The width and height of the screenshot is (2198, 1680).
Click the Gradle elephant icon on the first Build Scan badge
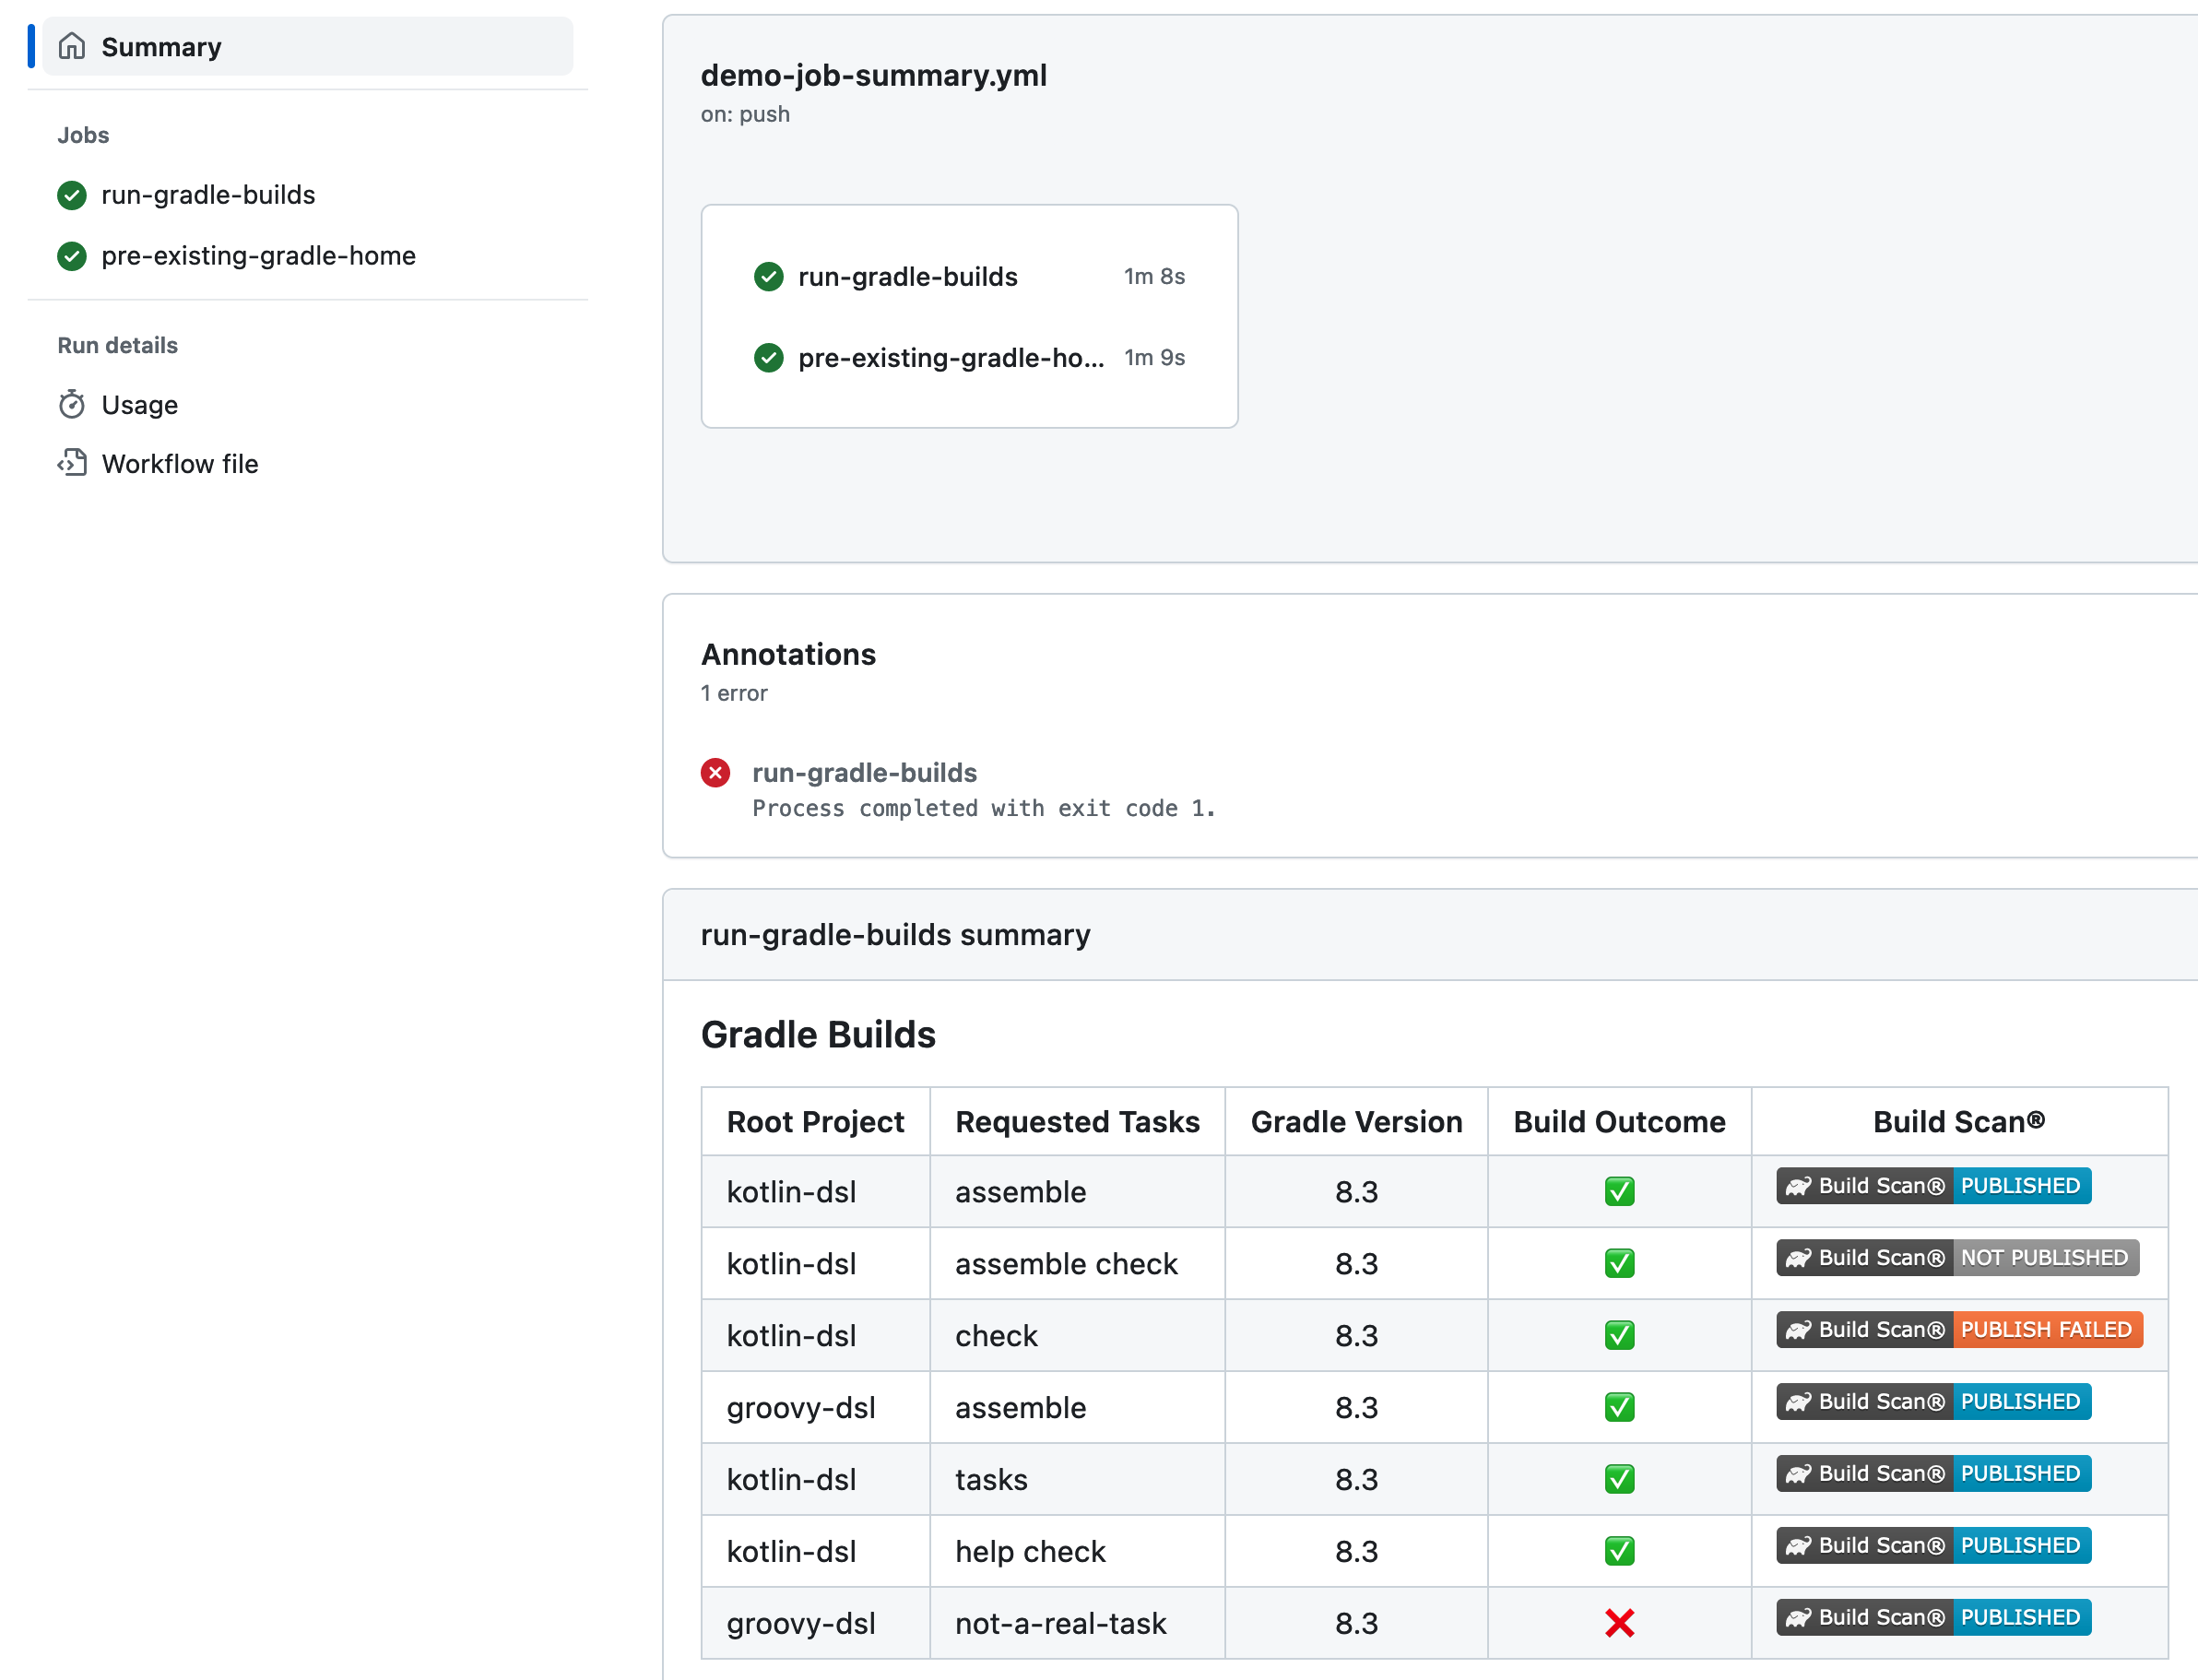click(1800, 1186)
